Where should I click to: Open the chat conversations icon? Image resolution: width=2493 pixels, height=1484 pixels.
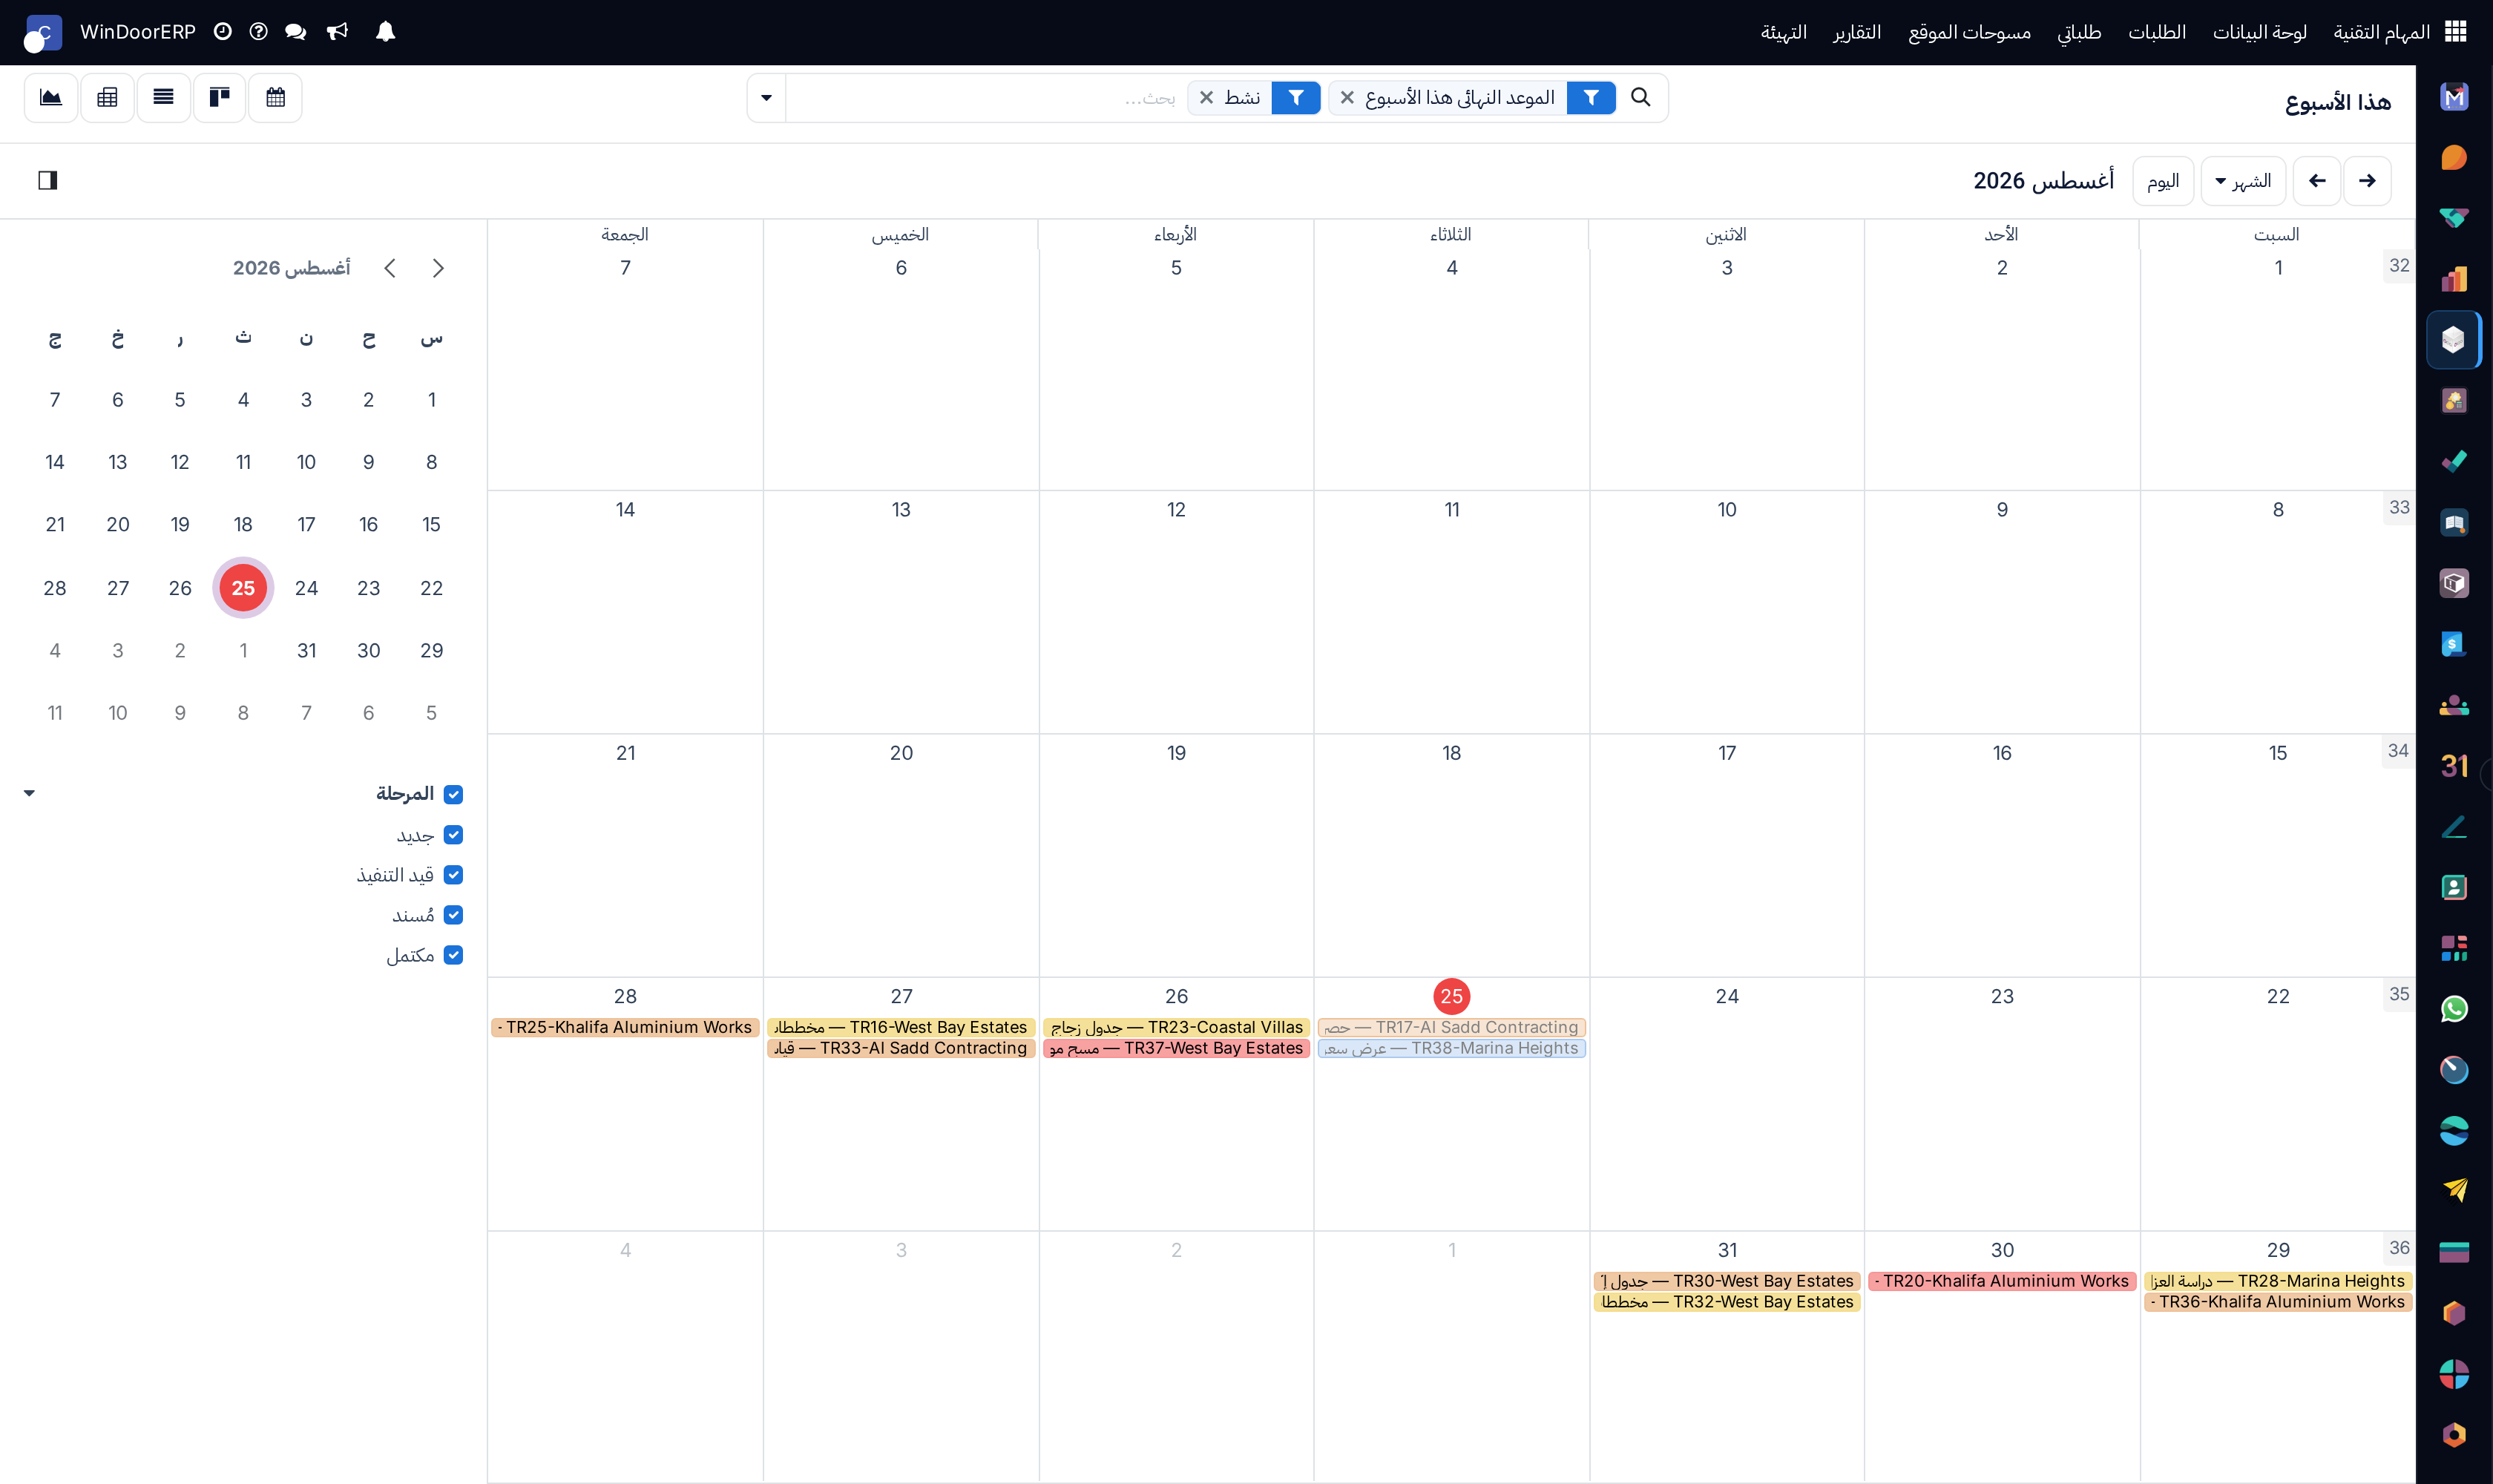click(x=295, y=32)
